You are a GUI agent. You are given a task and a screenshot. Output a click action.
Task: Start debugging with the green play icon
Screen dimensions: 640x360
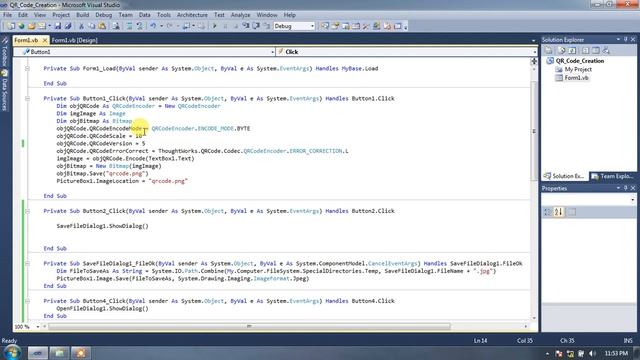coord(215,26)
